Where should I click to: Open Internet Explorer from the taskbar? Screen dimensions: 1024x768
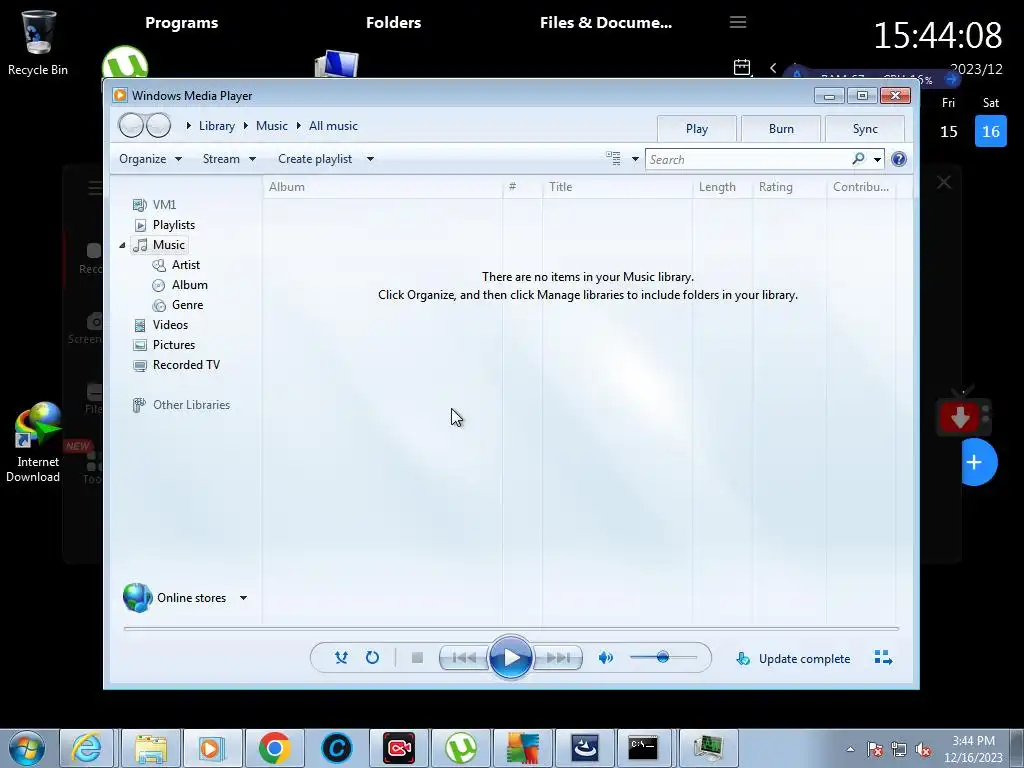tap(87, 748)
